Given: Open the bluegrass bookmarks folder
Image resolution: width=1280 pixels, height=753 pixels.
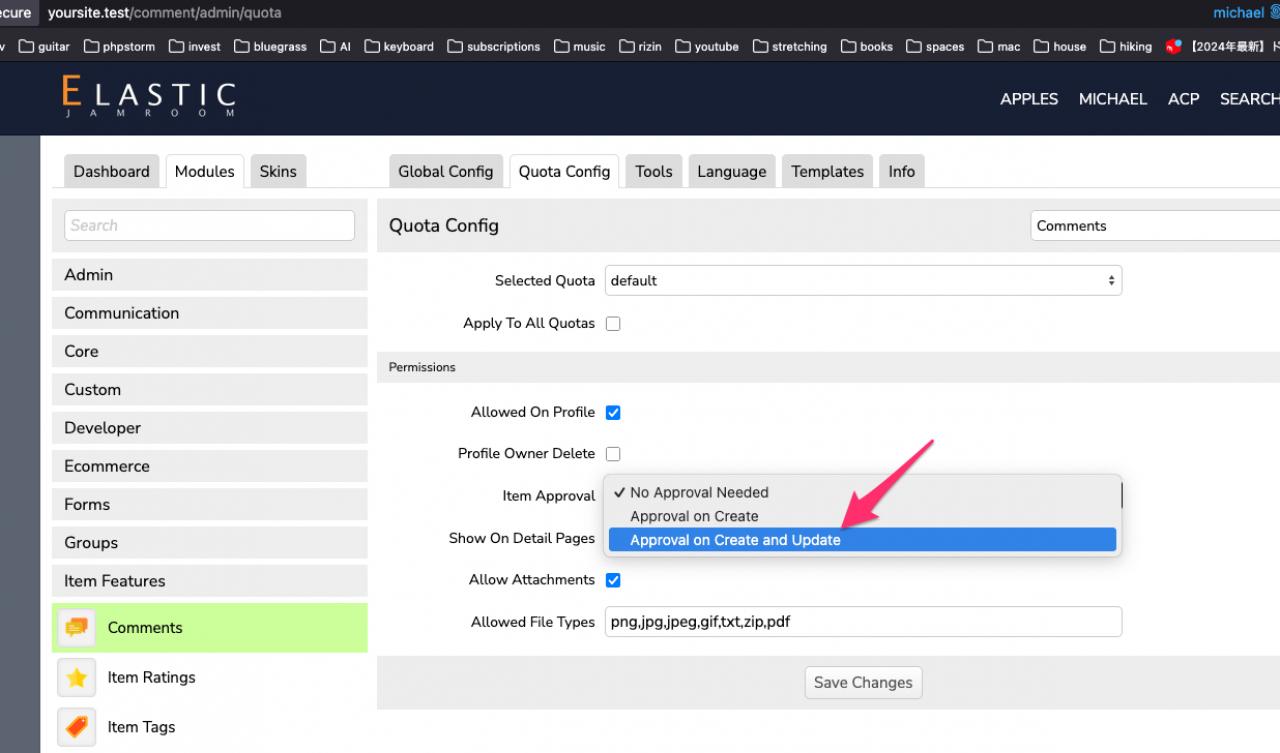Looking at the screenshot, I should 270,46.
